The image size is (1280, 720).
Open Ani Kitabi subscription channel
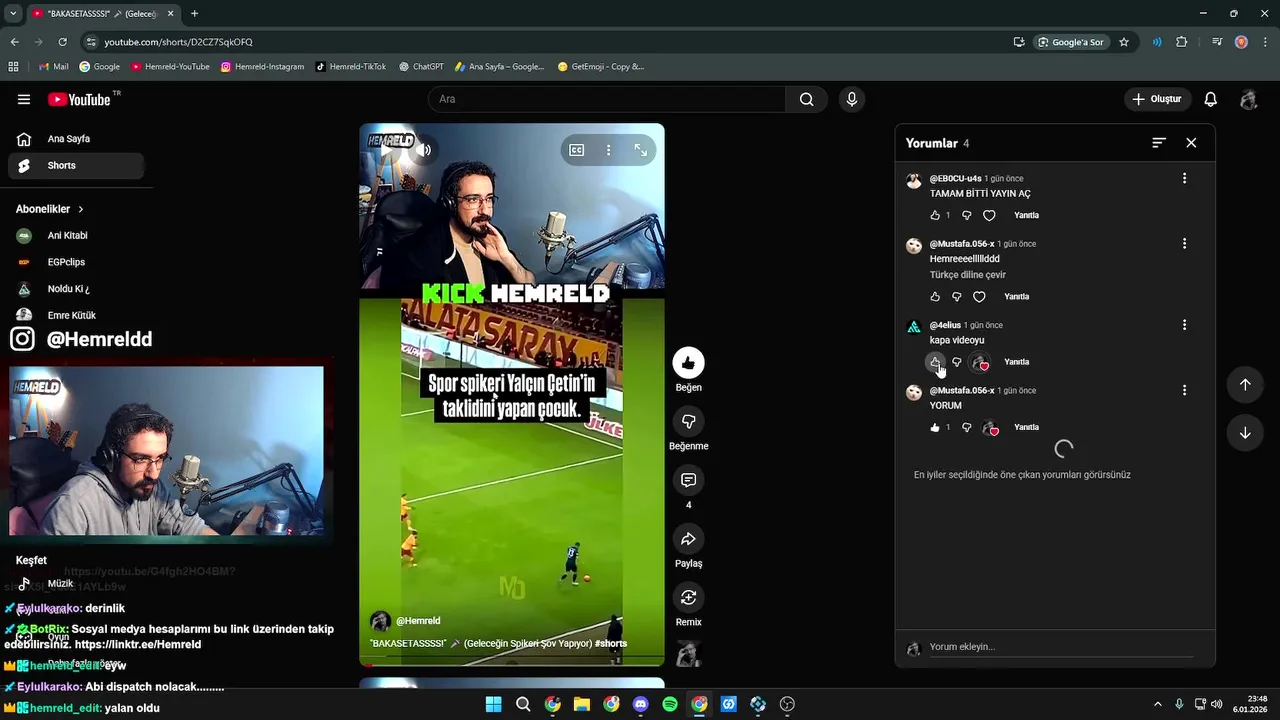tap(75, 236)
